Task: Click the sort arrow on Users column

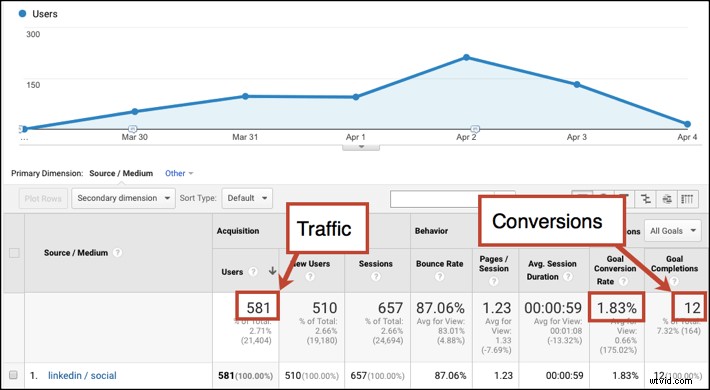Action: click(272, 271)
